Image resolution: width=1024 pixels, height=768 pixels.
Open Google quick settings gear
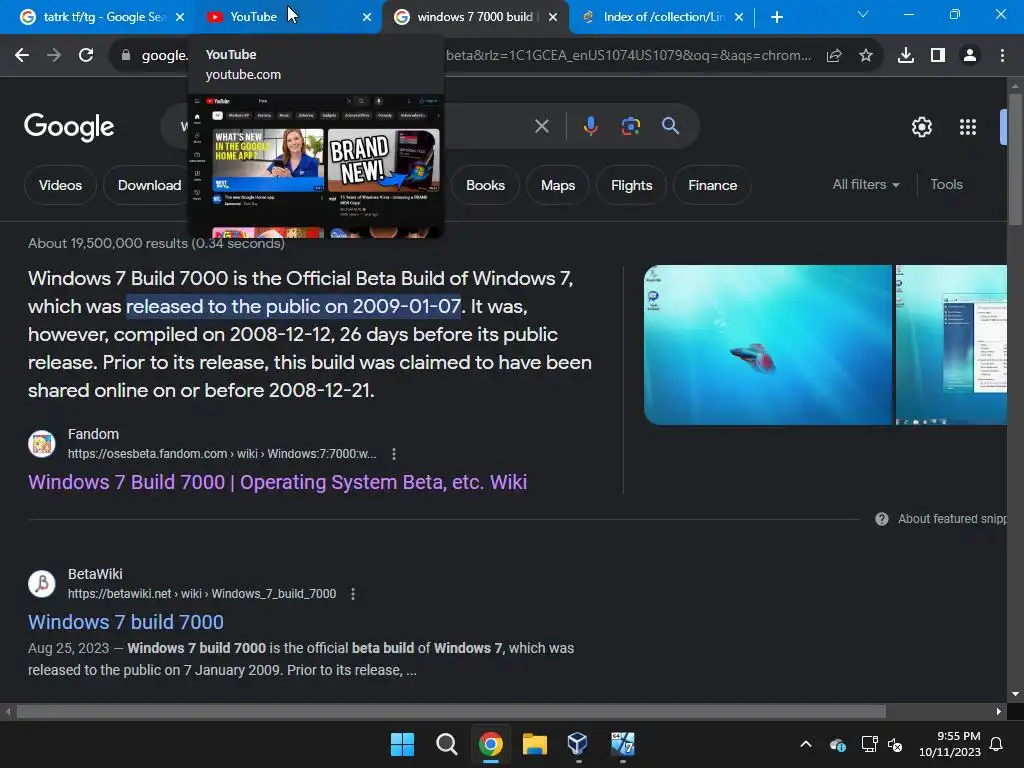point(921,127)
